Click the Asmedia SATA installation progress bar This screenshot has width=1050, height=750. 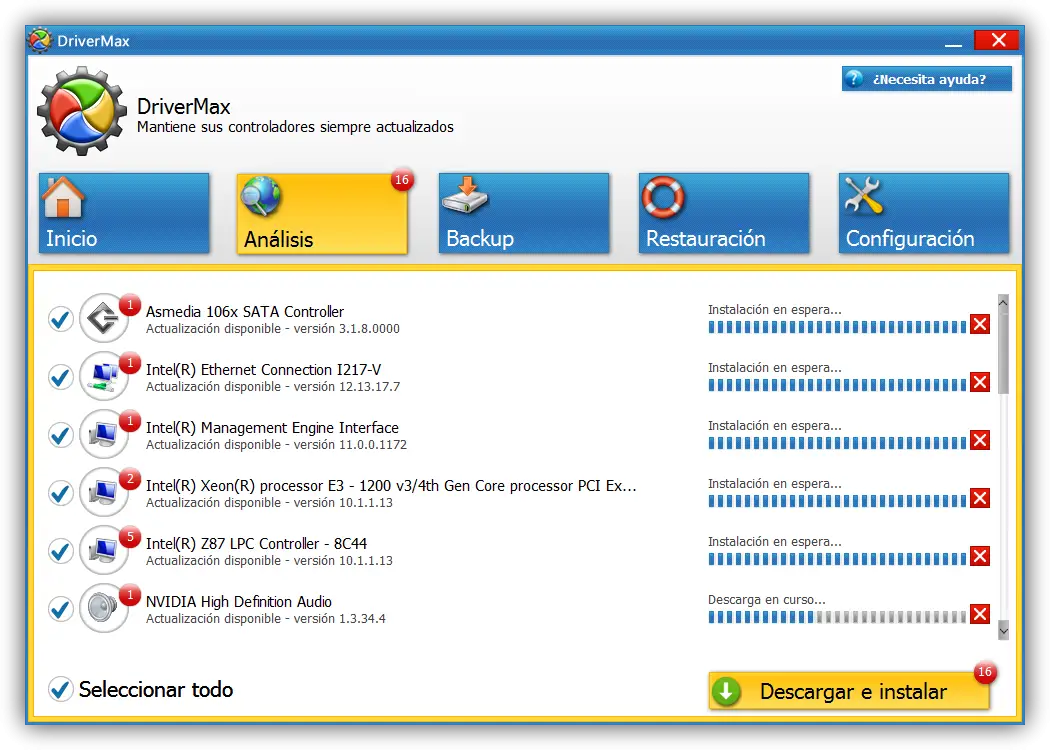tap(837, 327)
